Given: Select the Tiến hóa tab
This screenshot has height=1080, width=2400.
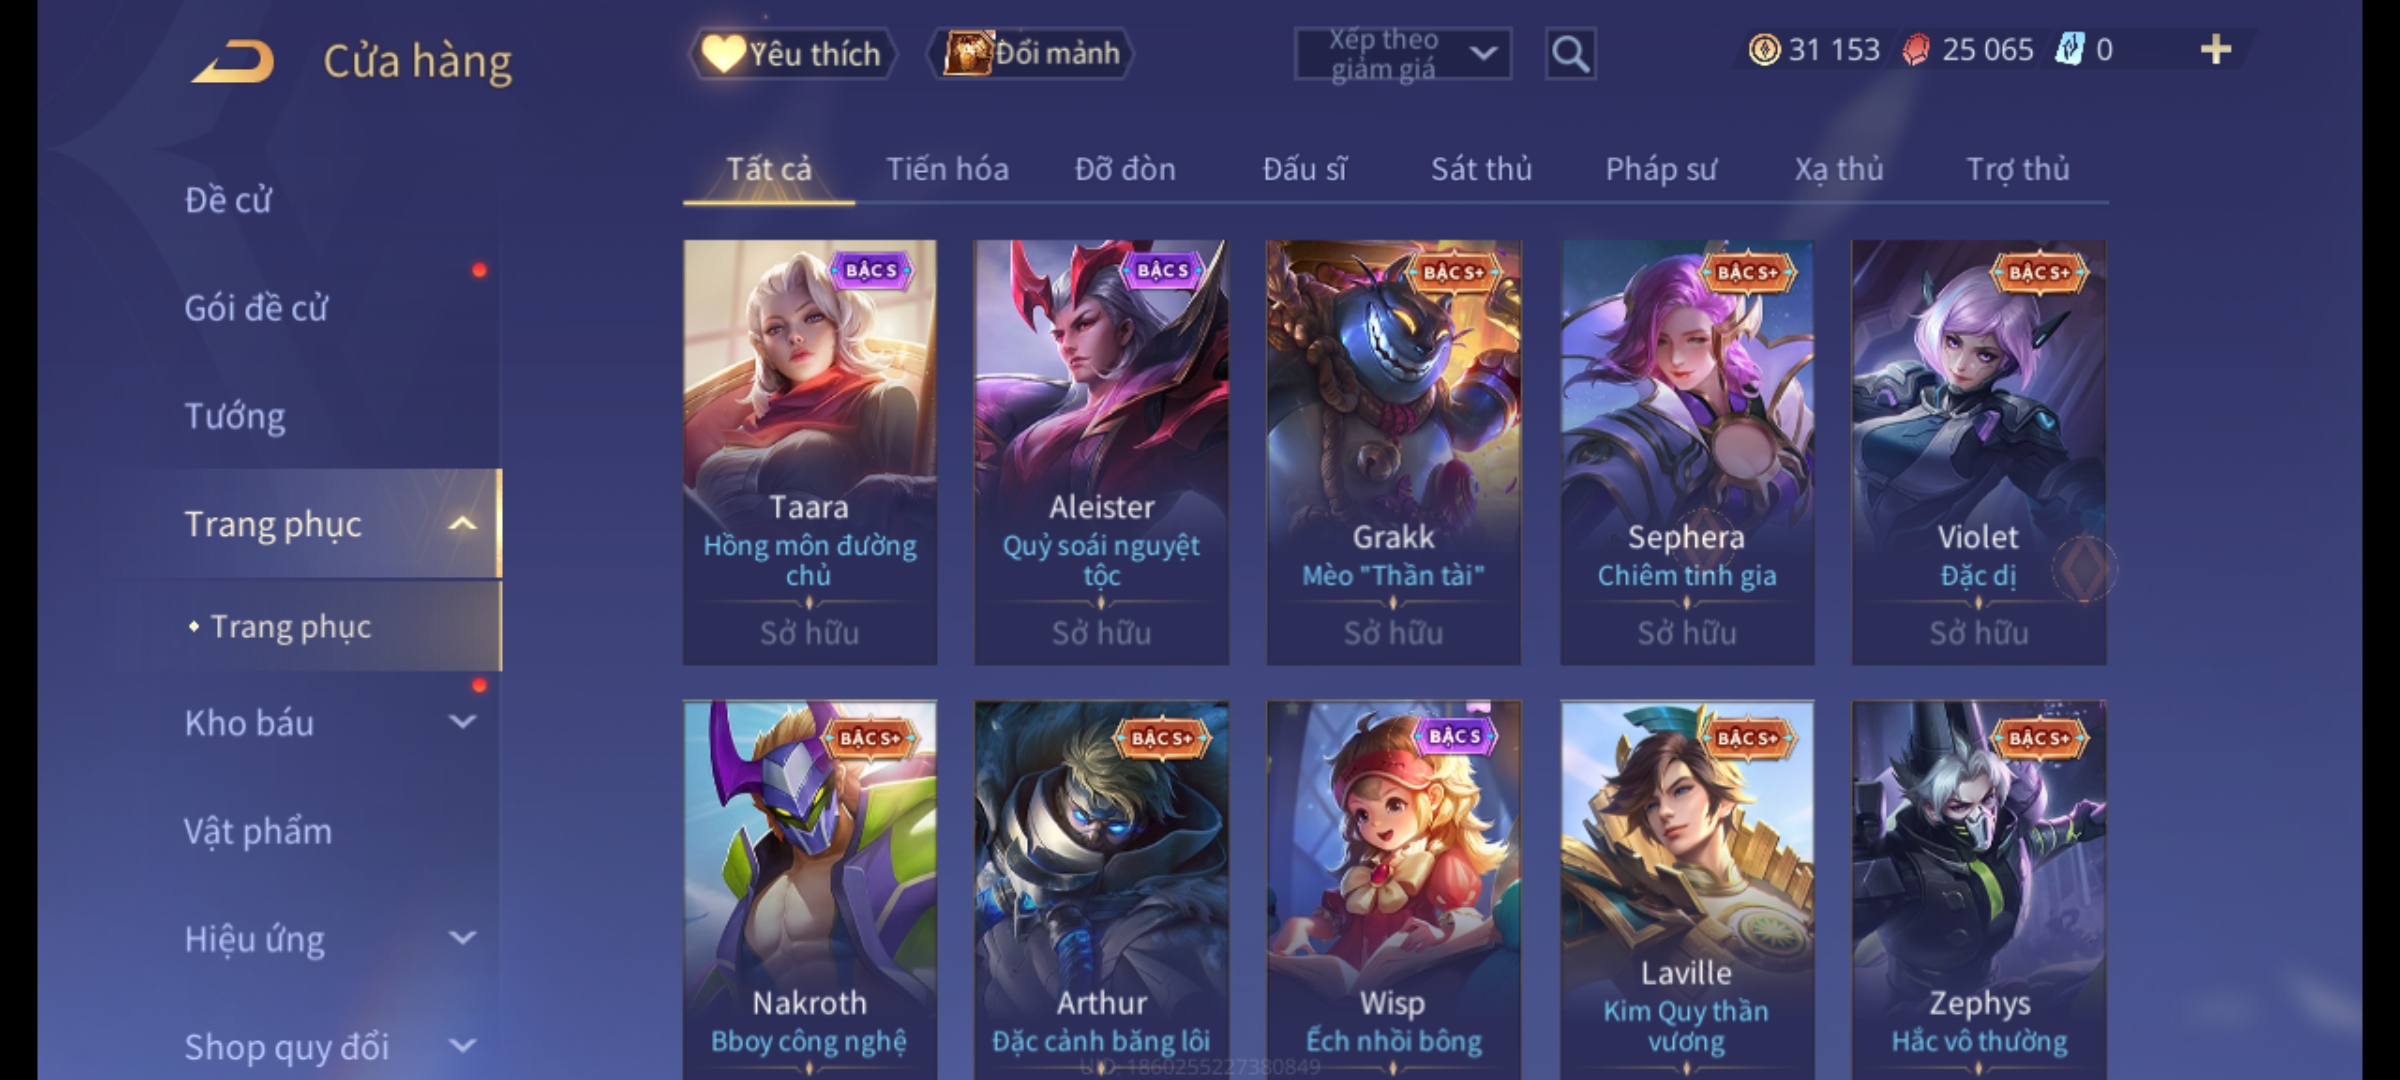Looking at the screenshot, I should [x=947, y=169].
